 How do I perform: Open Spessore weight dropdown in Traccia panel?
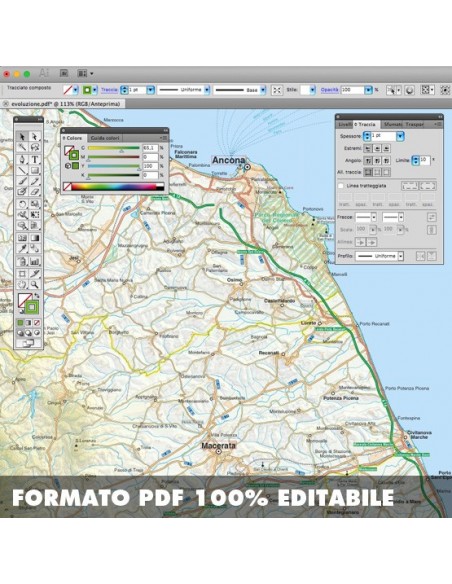[x=400, y=136]
